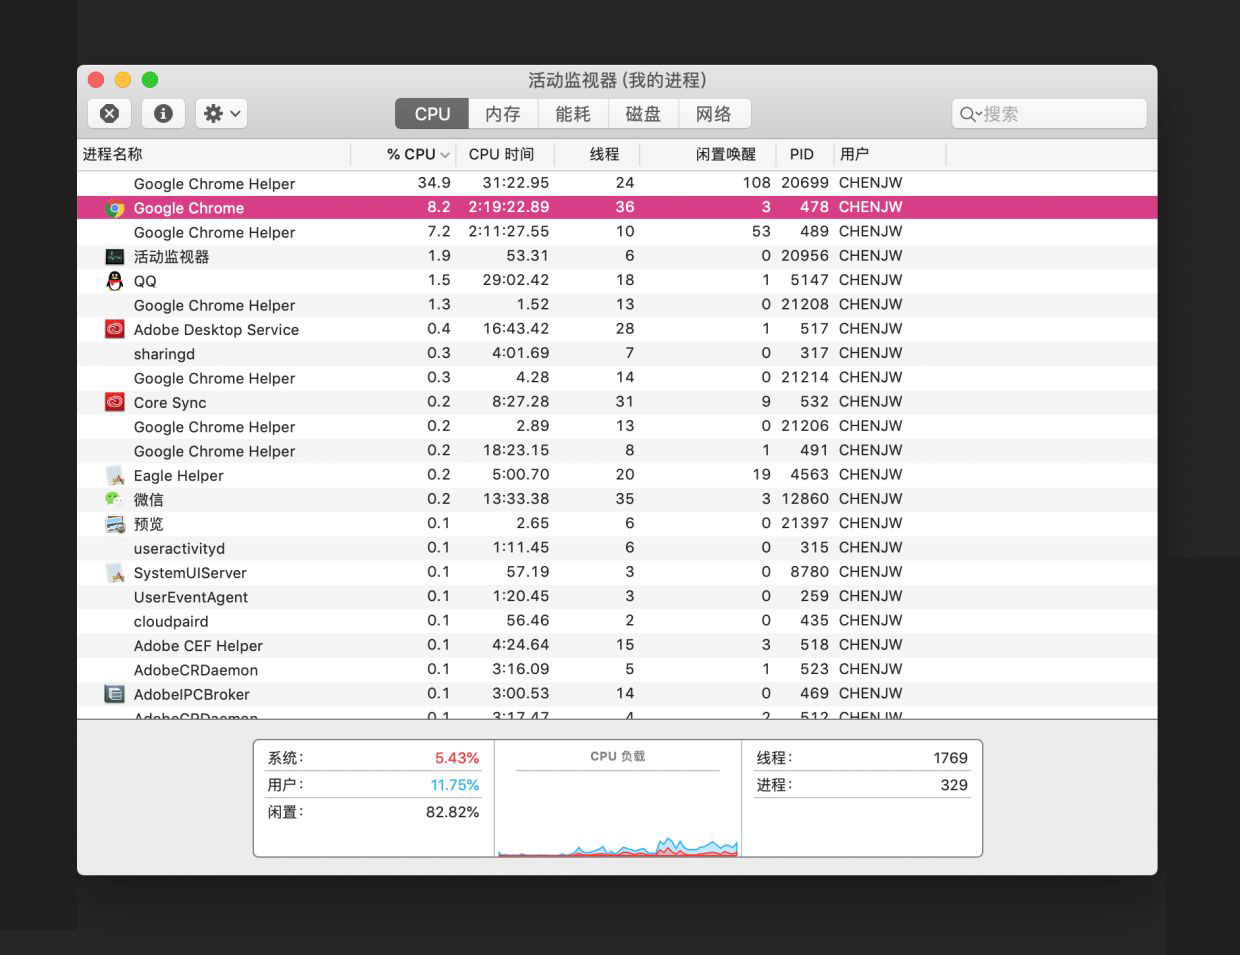
Task: Click the Google Chrome app icon
Action: (115, 208)
